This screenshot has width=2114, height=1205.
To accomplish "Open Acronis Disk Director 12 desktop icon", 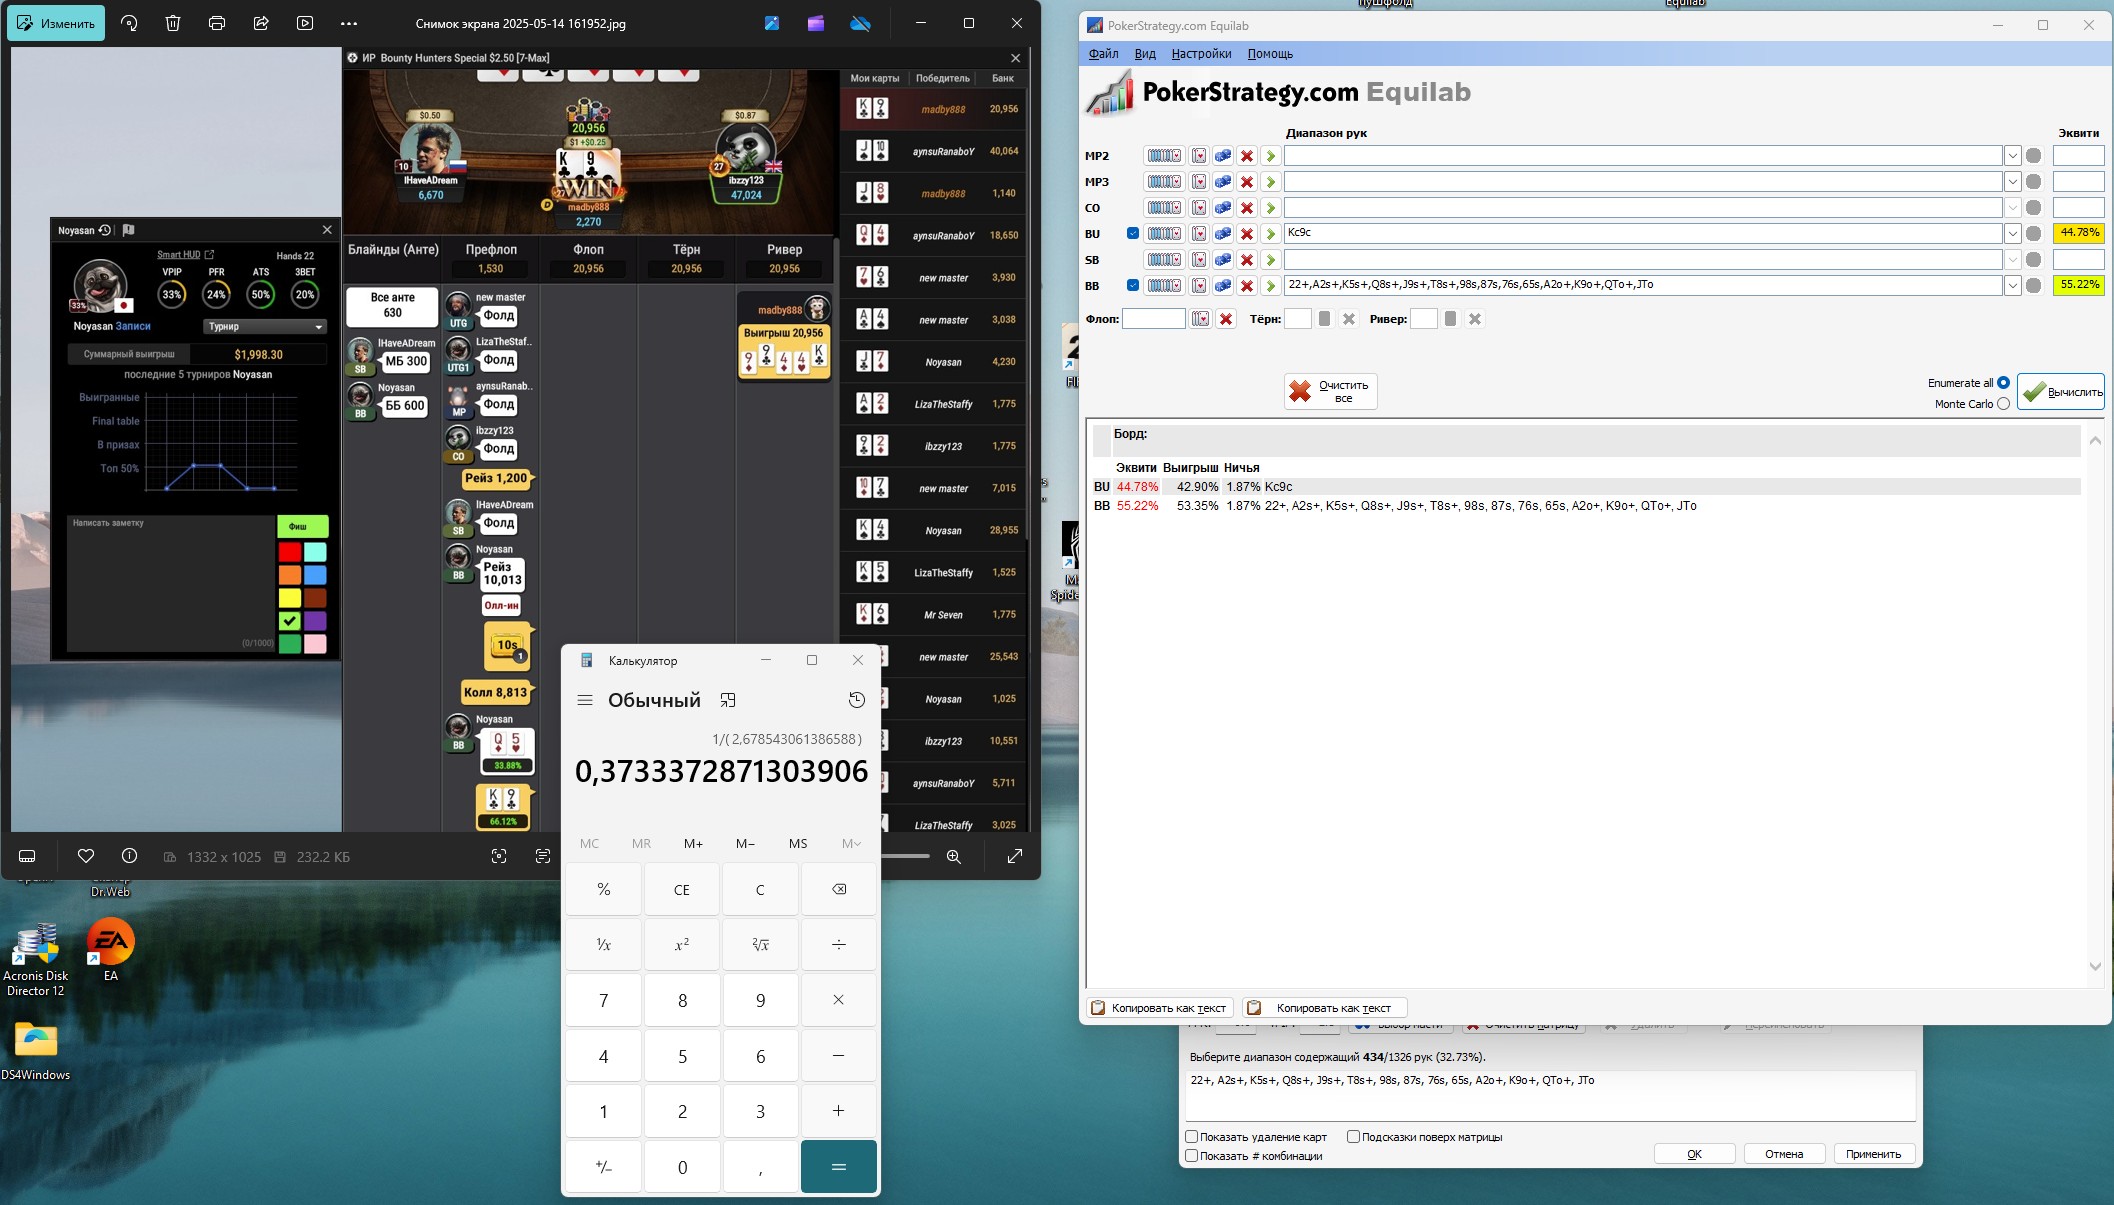I will (36, 960).
